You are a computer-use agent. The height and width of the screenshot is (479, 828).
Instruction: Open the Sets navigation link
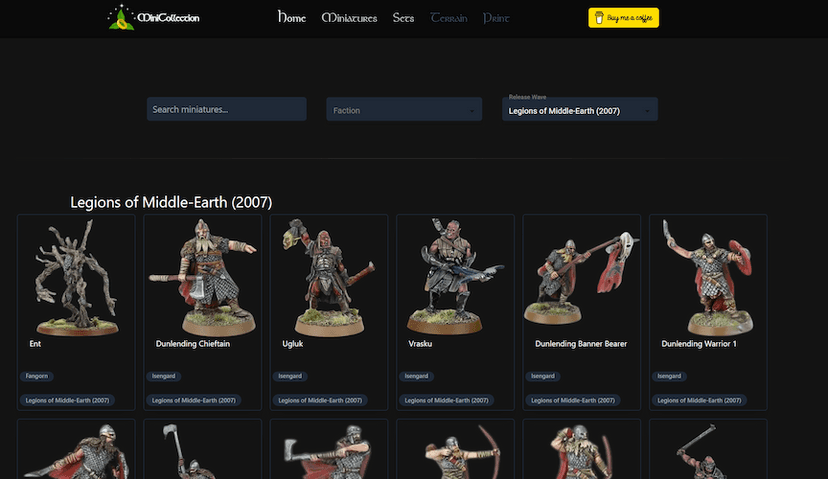[x=403, y=18]
